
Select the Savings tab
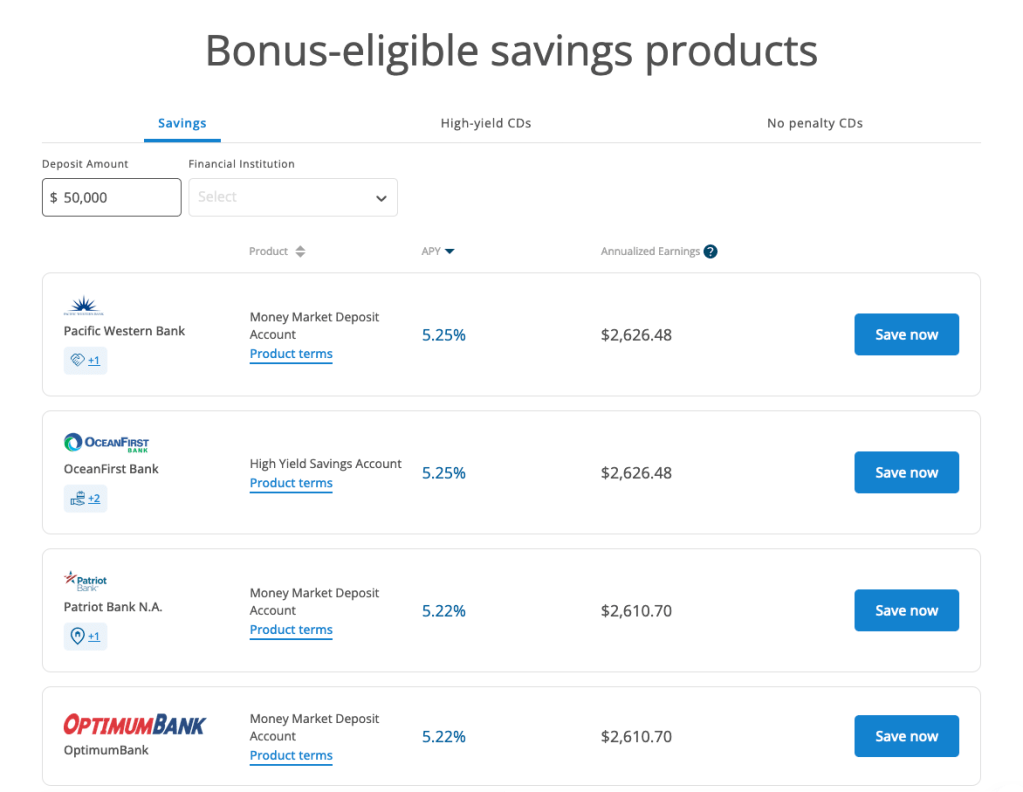coord(182,123)
